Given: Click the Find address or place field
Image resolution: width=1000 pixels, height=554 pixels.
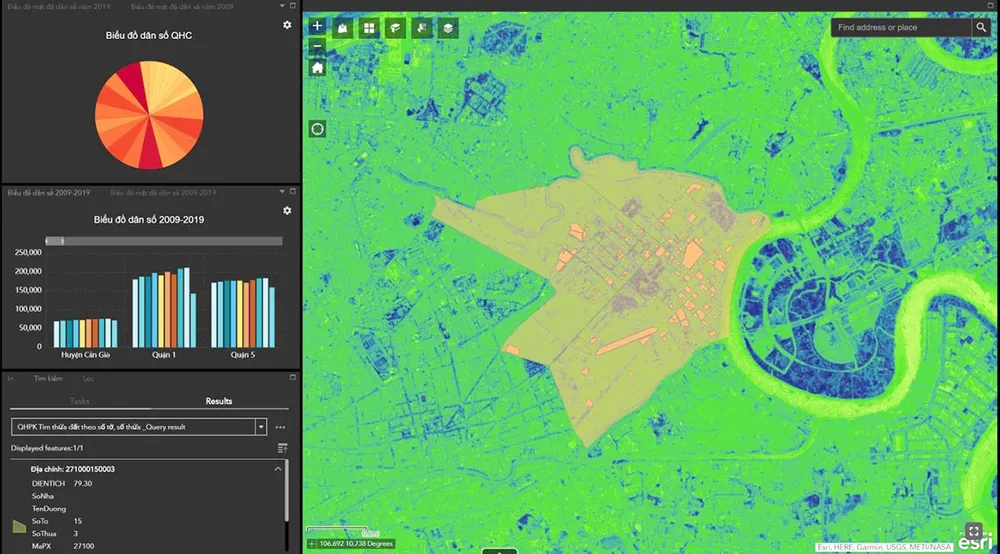Looking at the screenshot, I should click(x=900, y=28).
